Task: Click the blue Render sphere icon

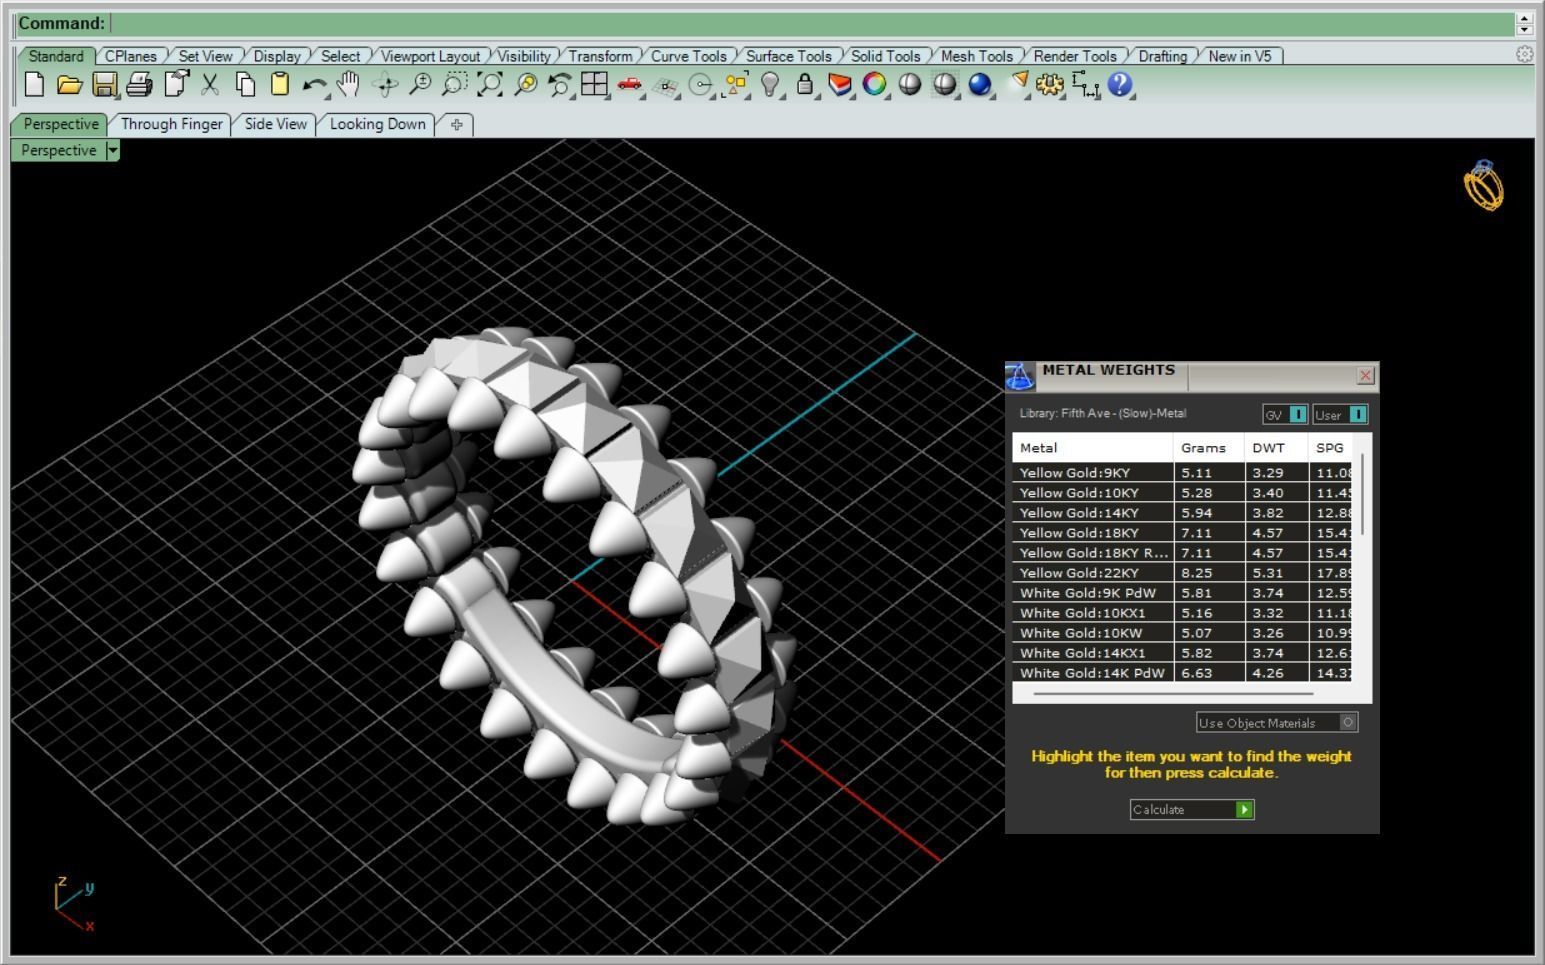Action: tap(980, 85)
